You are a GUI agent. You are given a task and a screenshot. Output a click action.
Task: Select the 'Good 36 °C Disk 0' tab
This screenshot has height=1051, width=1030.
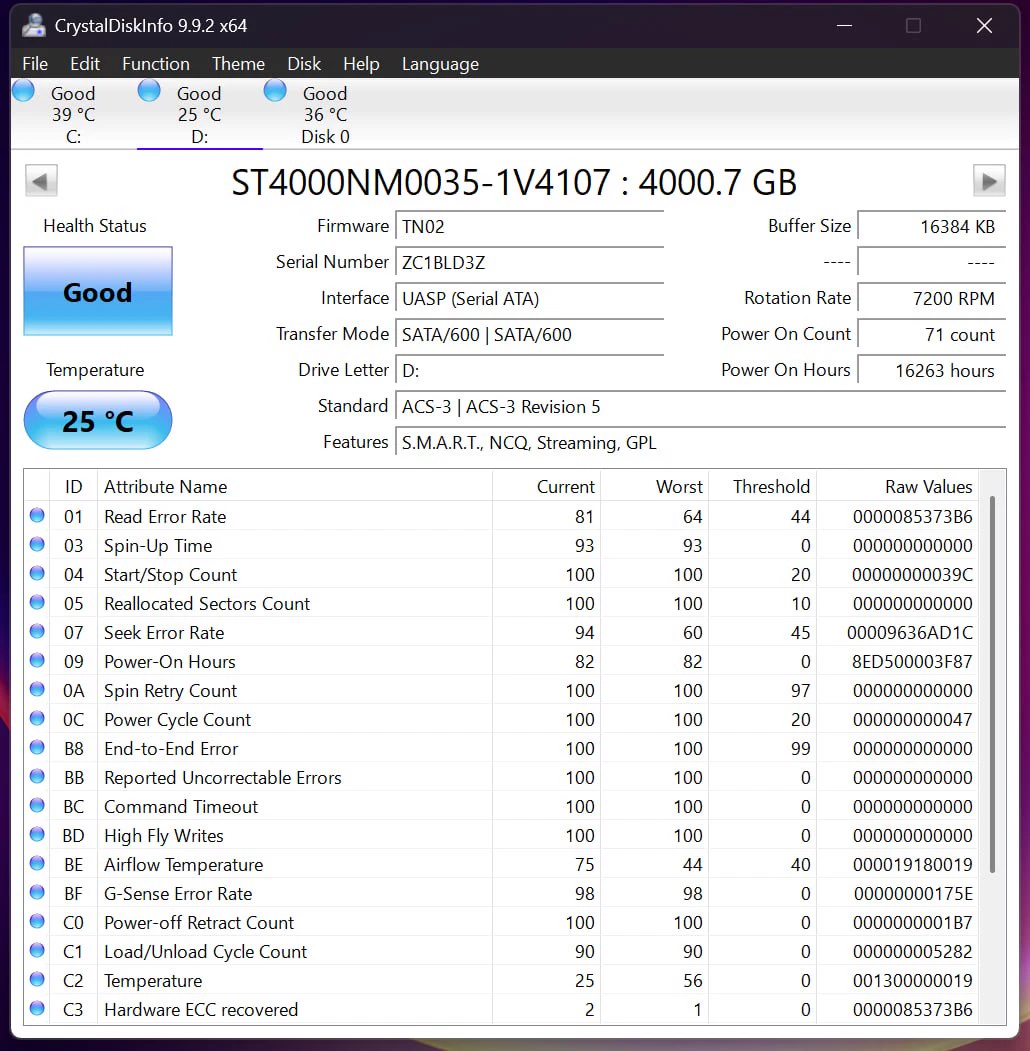coord(326,114)
